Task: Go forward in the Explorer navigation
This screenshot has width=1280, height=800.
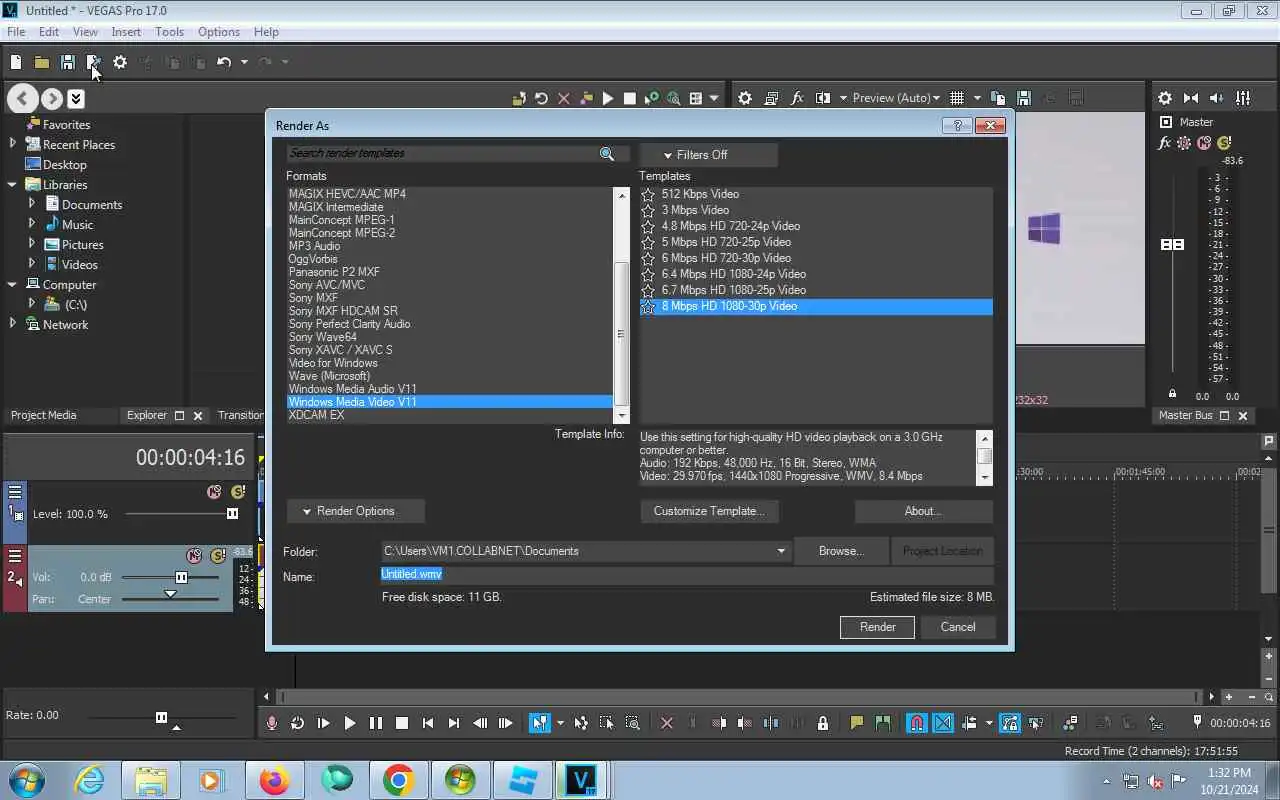Action: (52, 98)
